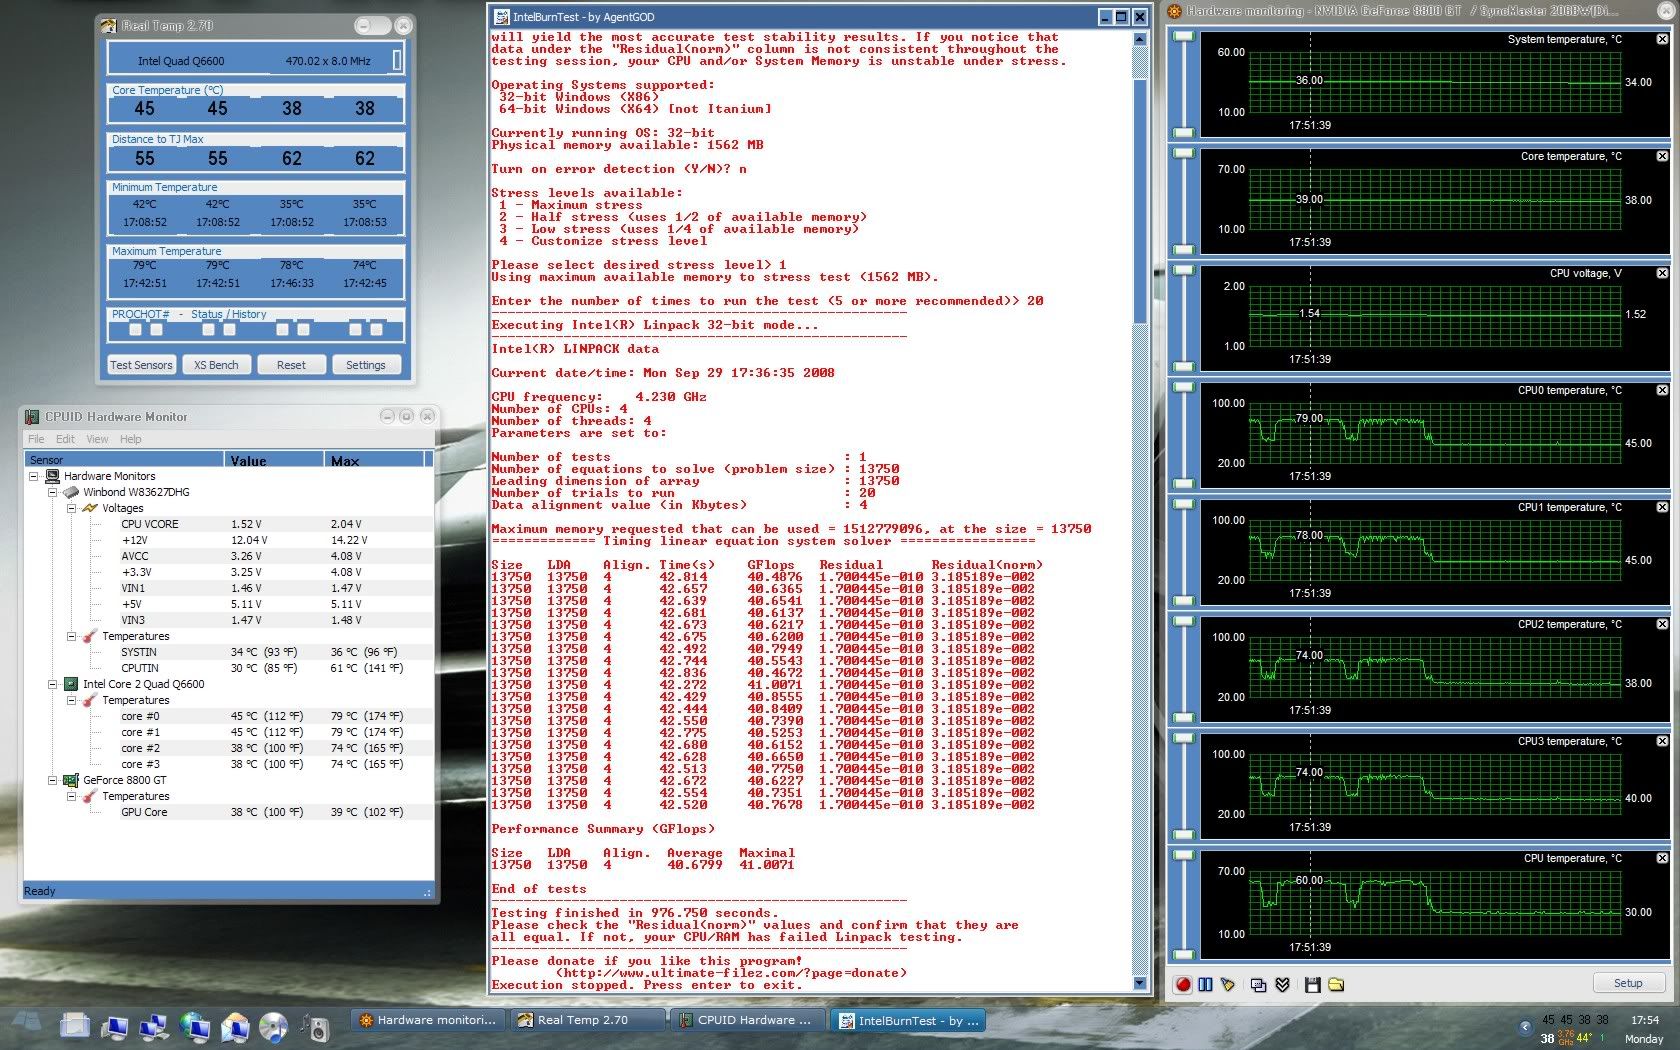The width and height of the screenshot is (1680, 1050).
Task: Click the show desktop icon in quick launch
Action: (x=75, y=1026)
